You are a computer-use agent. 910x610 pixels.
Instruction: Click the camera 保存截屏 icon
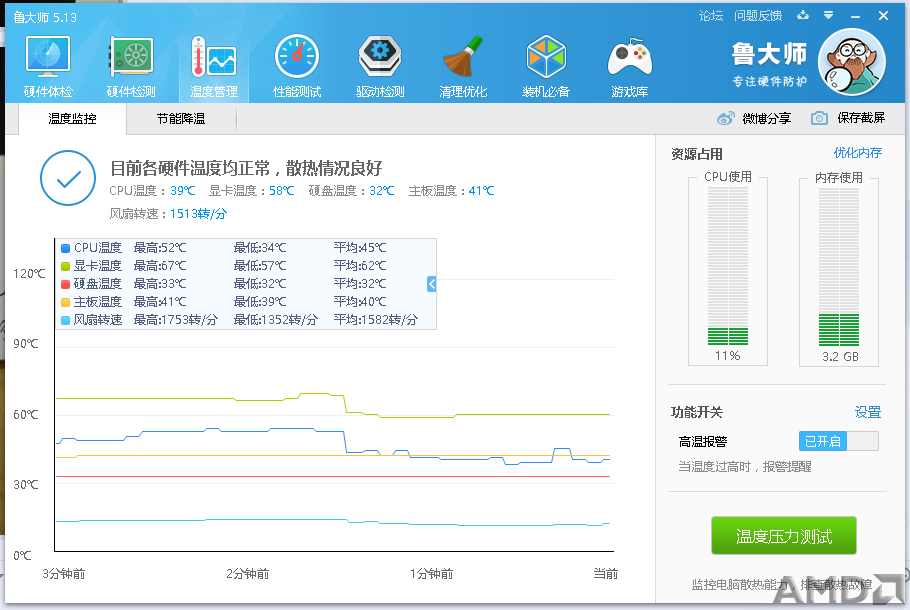point(819,118)
